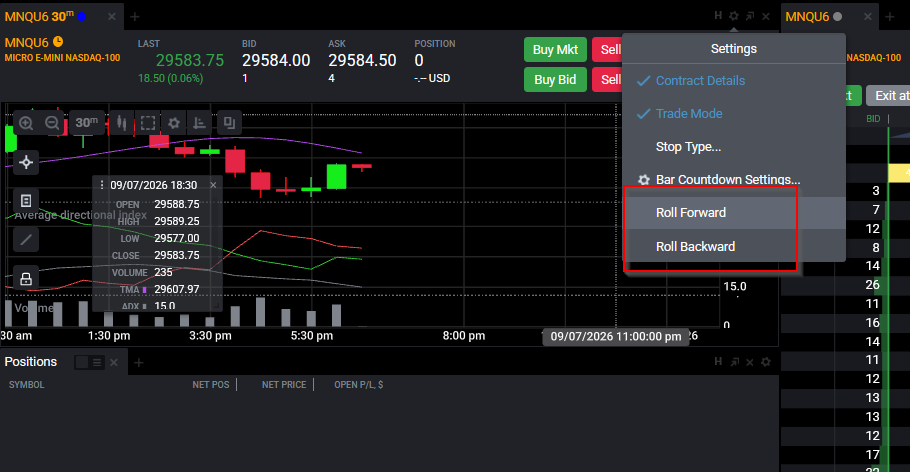The height and width of the screenshot is (472, 910).
Task: Enable the crosshair cursor tool
Action: coord(26,162)
